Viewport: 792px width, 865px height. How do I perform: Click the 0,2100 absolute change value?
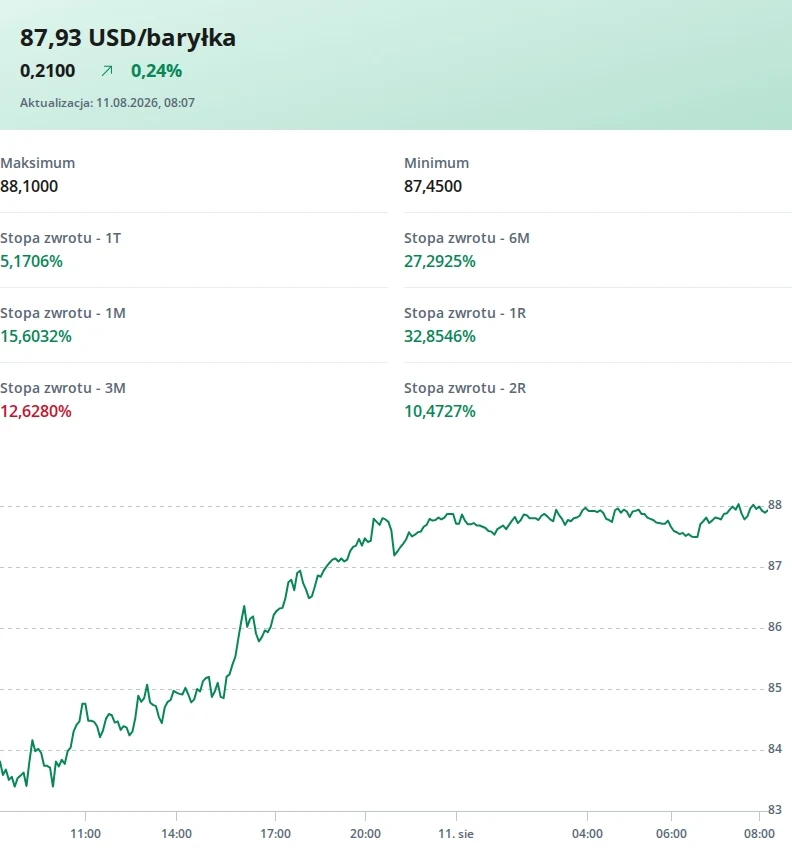tap(47, 71)
